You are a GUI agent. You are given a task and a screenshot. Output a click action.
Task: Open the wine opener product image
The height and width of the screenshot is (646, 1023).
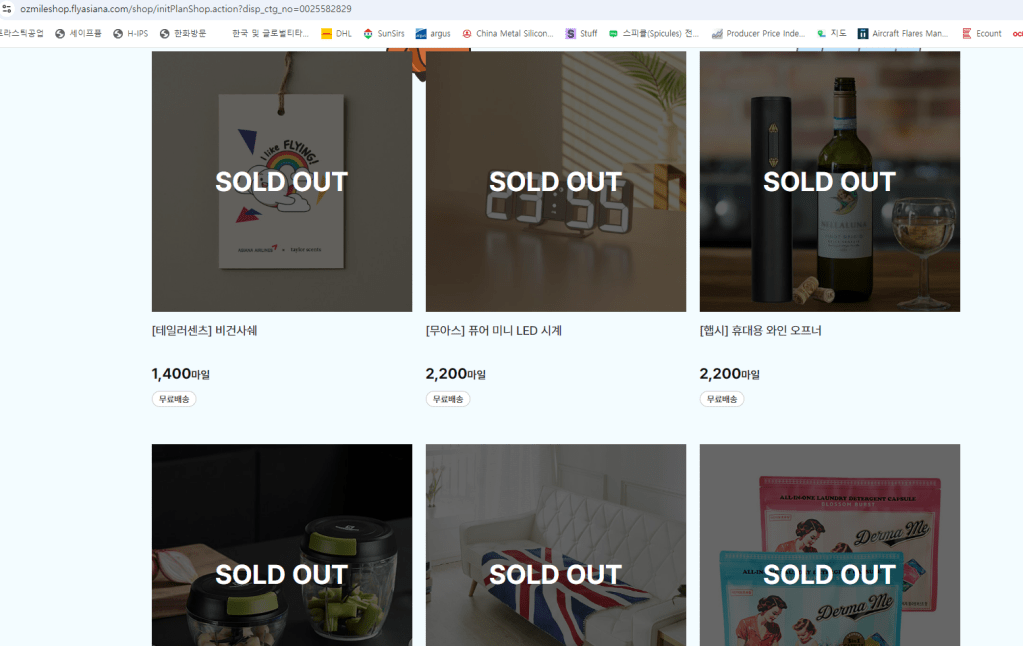point(830,182)
